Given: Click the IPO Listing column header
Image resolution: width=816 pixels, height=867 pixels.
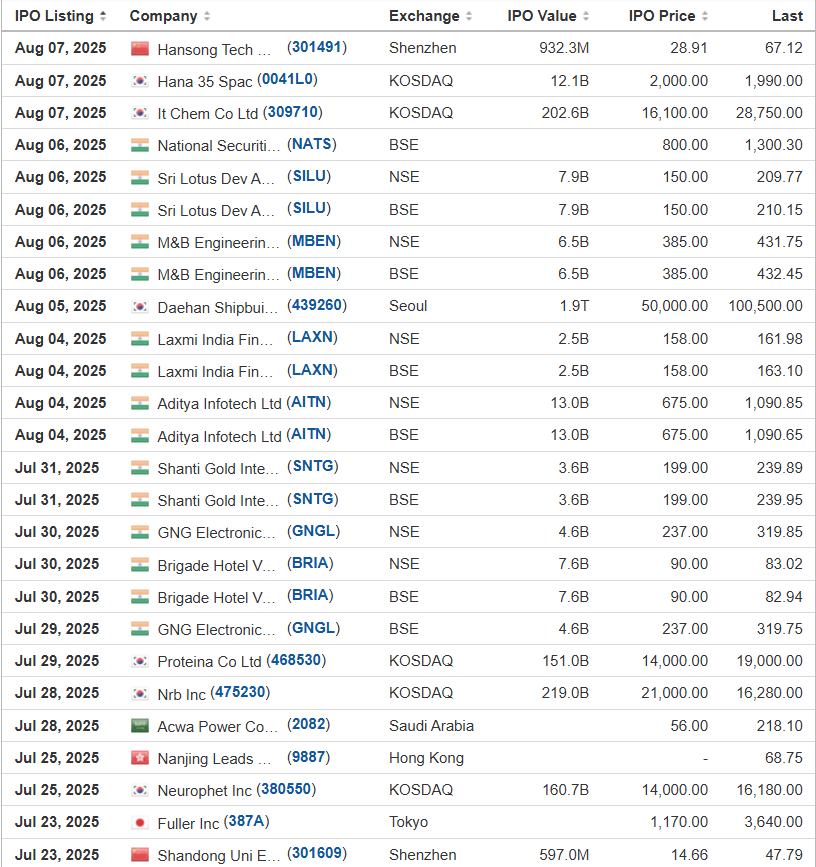Looking at the screenshot, I should click(54, 16).
